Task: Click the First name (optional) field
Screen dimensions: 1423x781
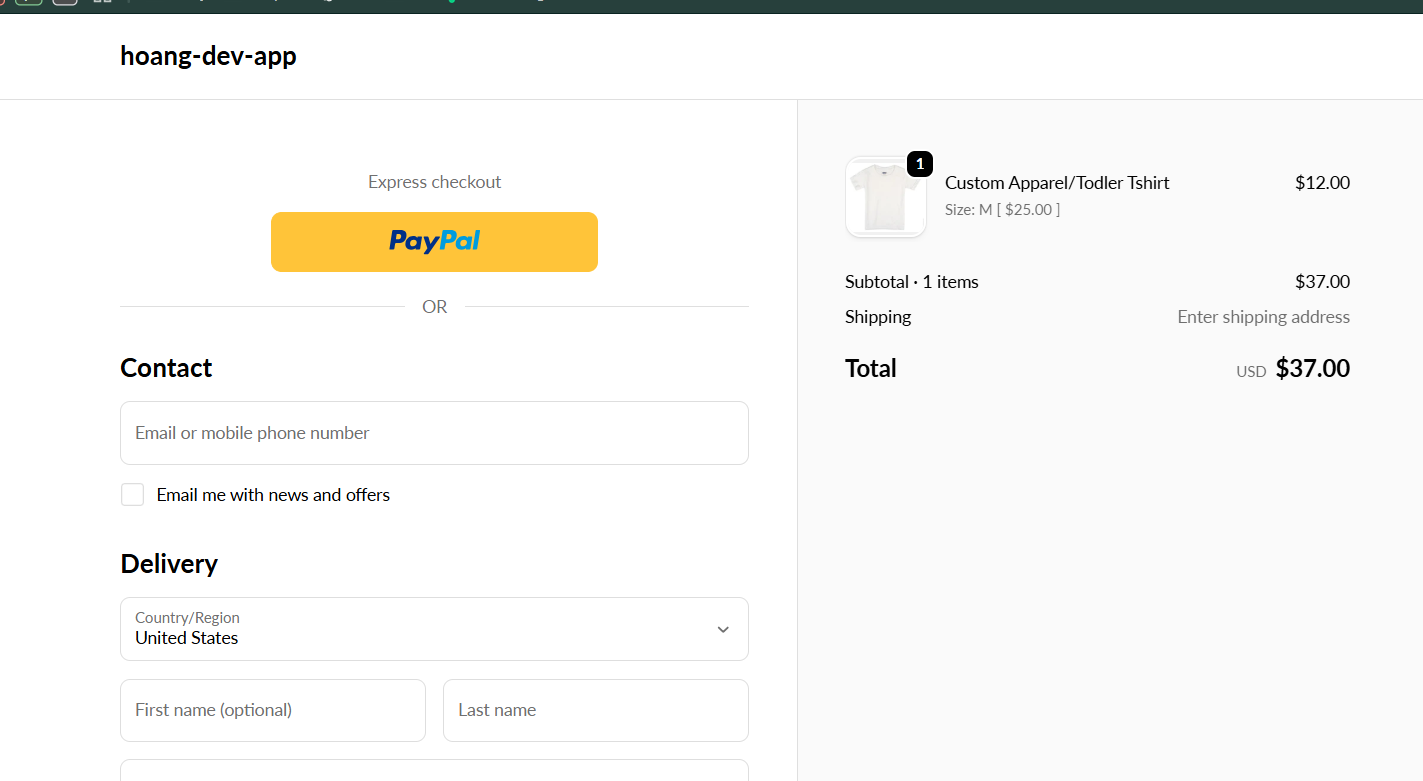Action: [x=272, y=710]
